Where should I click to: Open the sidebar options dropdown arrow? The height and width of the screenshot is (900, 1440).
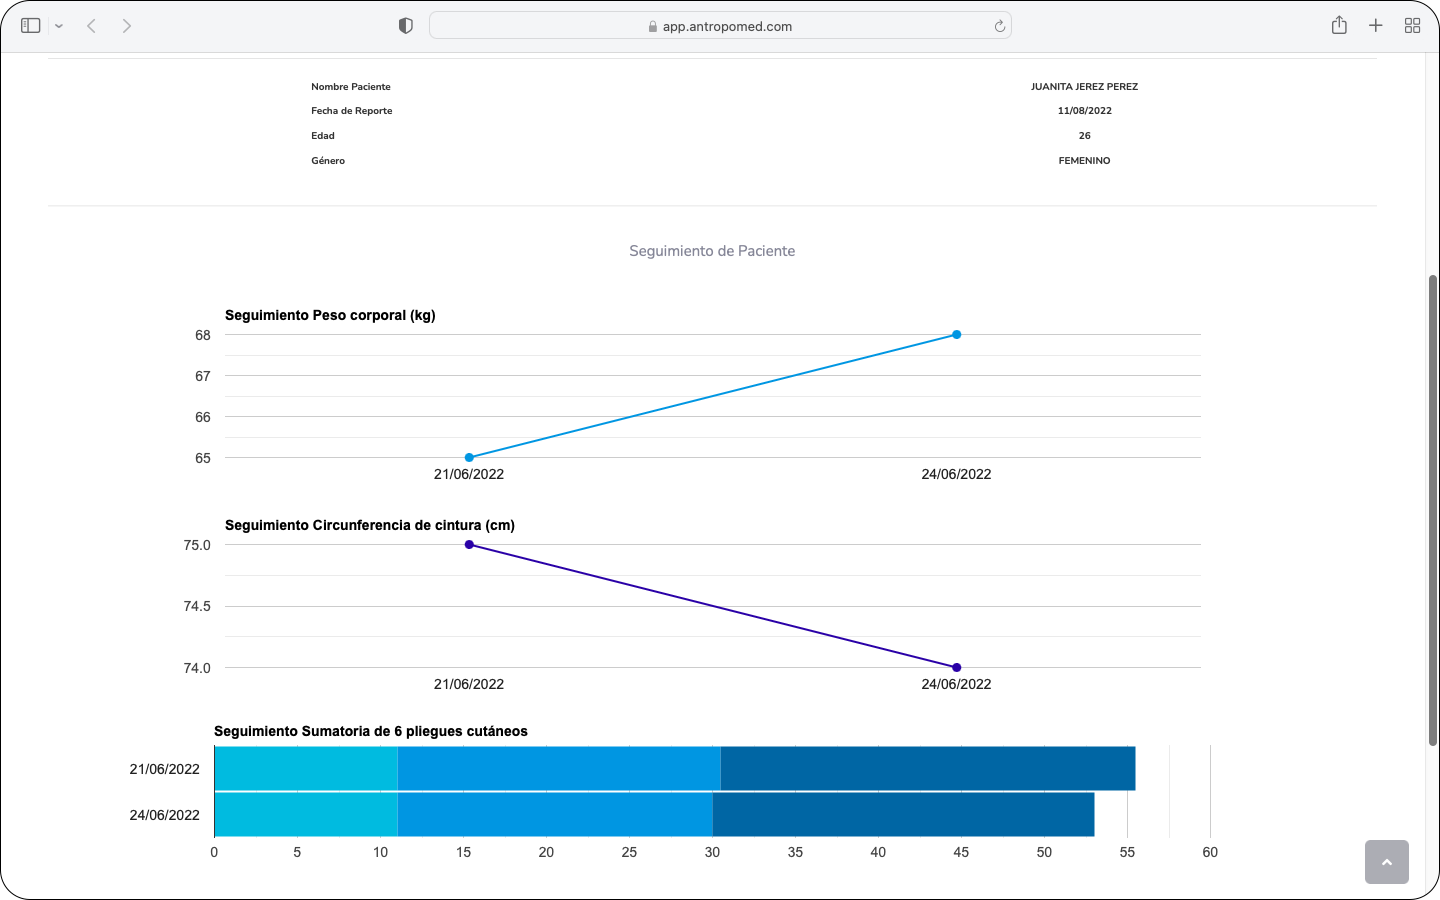(59, 26)
